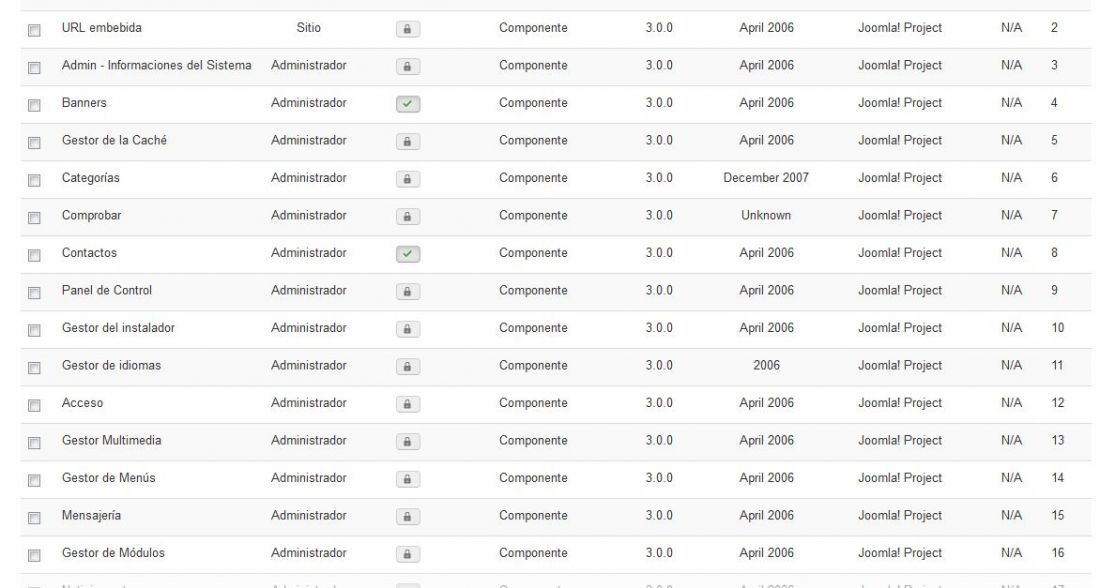The width and height of the screenshot is (1100, 588).
Task: Click the Contactos extension name
Action: [89, 253]
